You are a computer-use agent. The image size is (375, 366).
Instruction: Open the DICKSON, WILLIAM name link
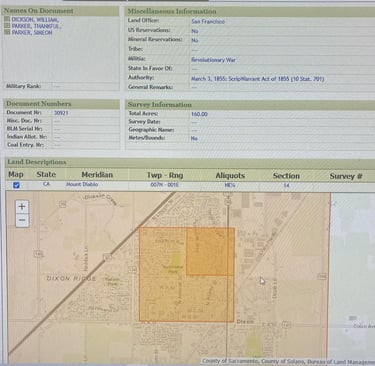tap(35, 20)
